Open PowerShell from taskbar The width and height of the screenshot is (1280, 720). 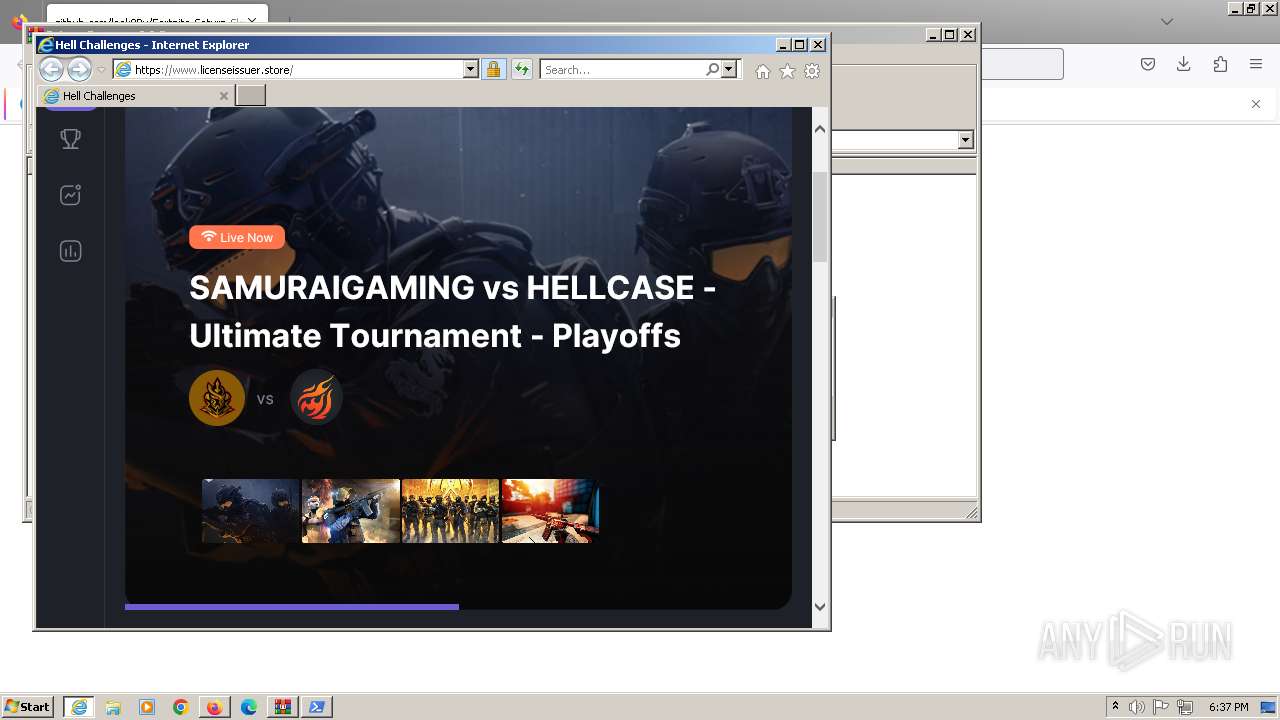(x=317, y=707)
